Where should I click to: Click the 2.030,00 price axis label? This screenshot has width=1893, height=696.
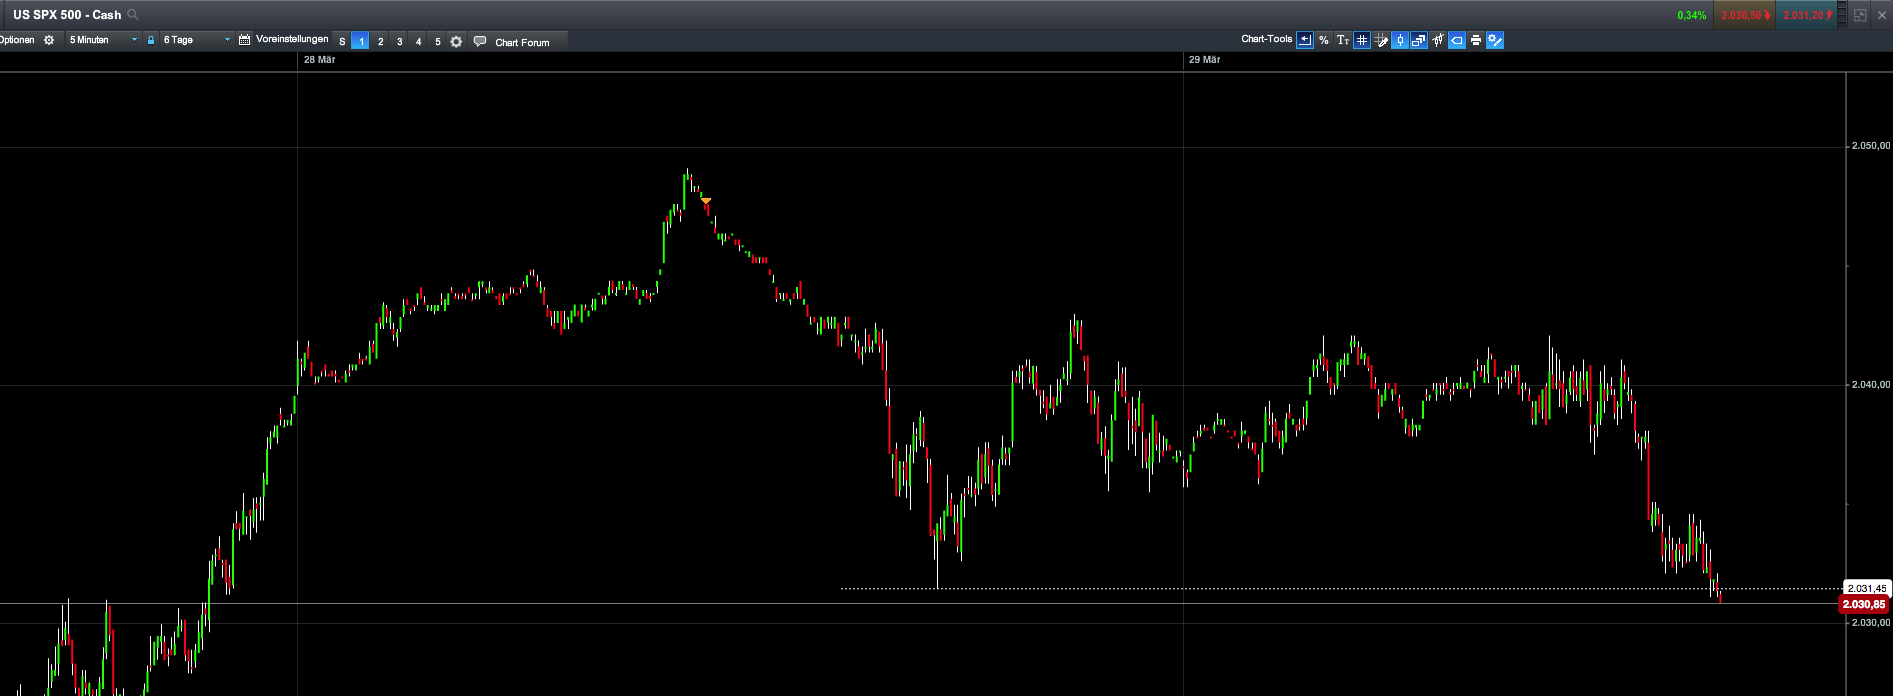coord(1870,622)
